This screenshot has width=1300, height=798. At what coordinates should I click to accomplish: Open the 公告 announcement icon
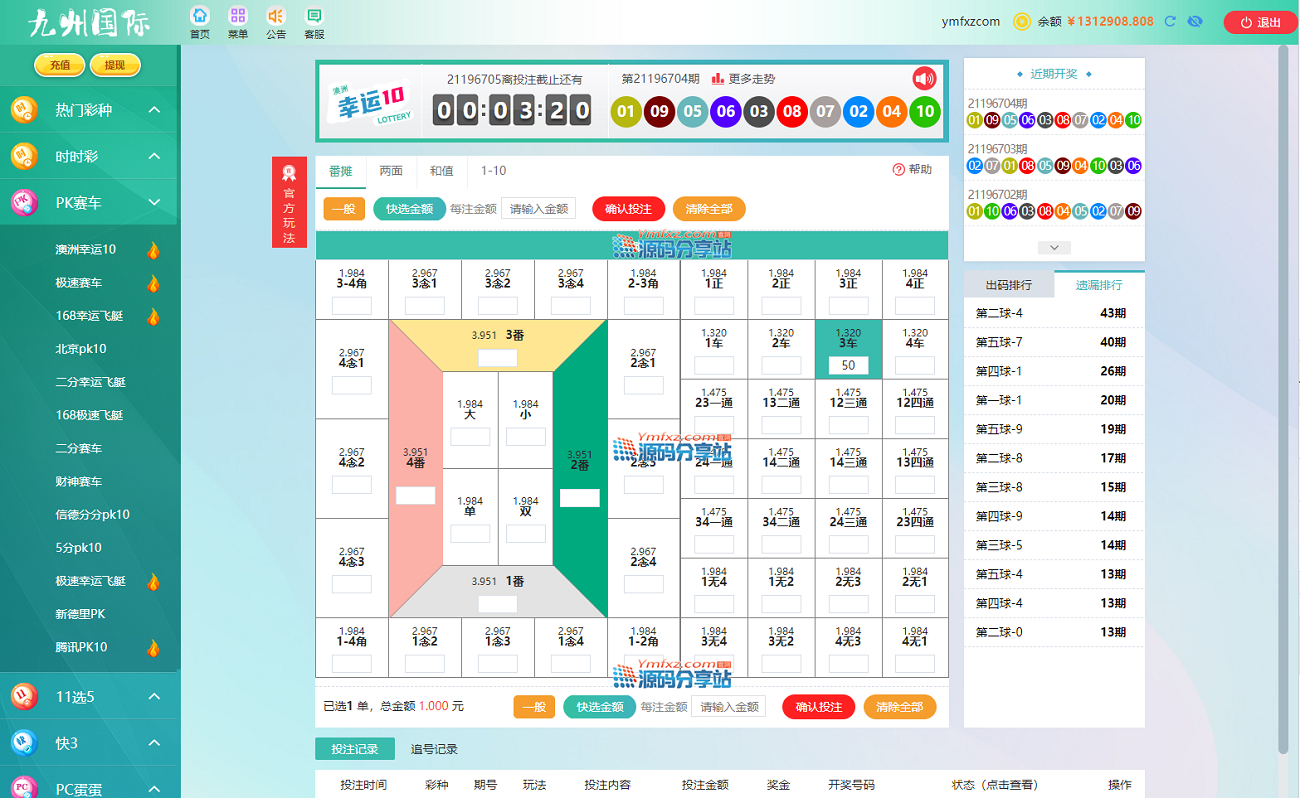[x=276, y=17]
